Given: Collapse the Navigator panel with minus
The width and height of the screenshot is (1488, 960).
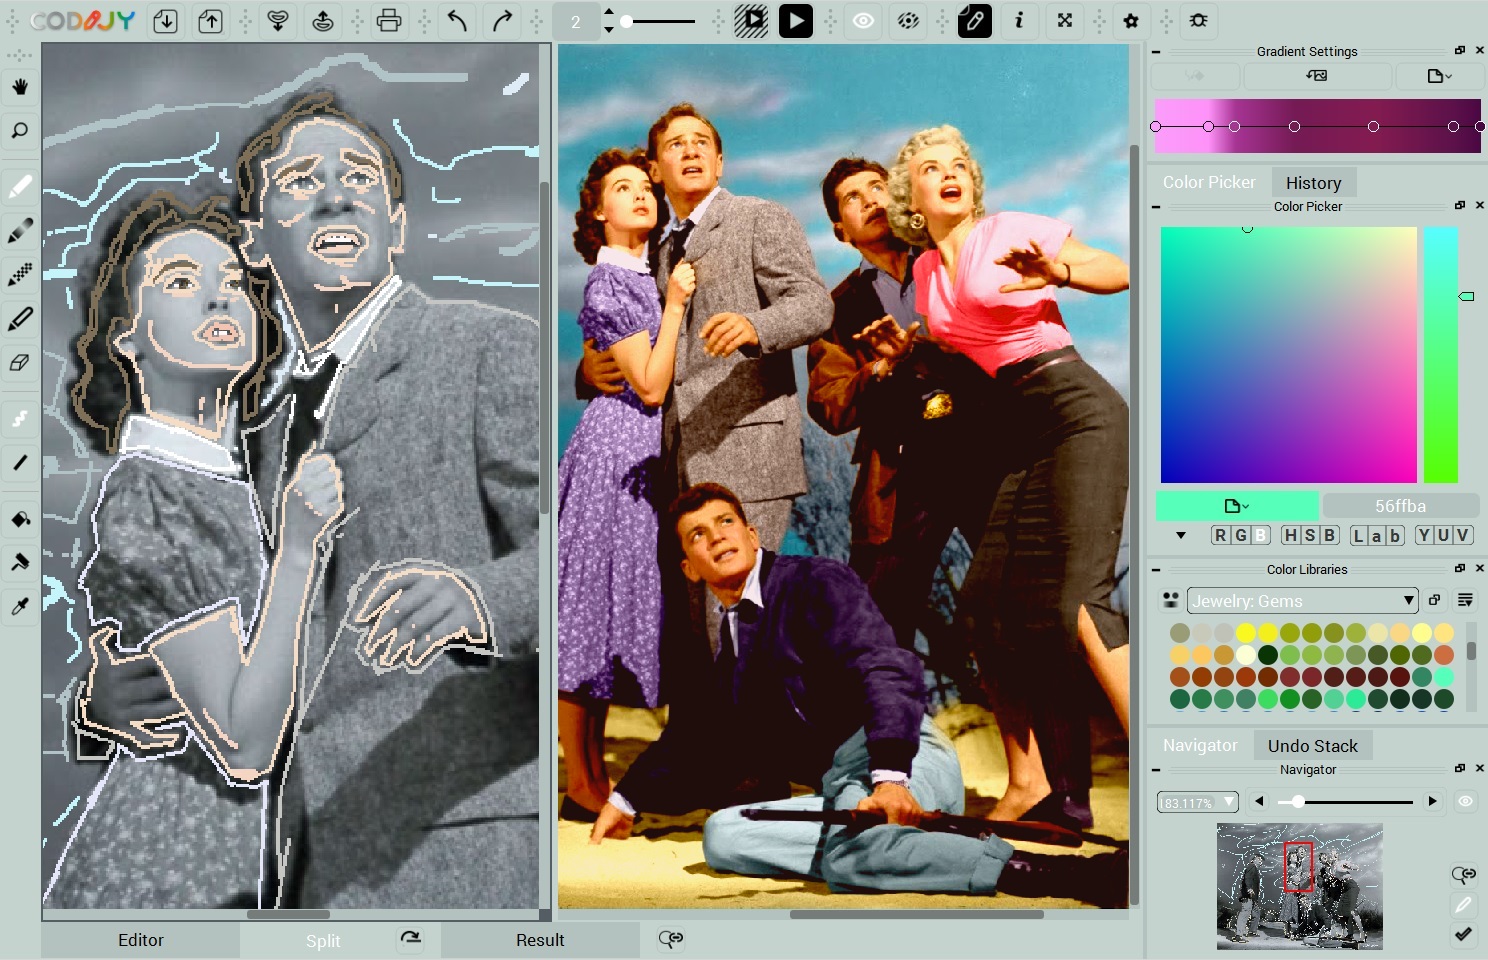Looking at the screenshot, I should tap(1156, 770).
